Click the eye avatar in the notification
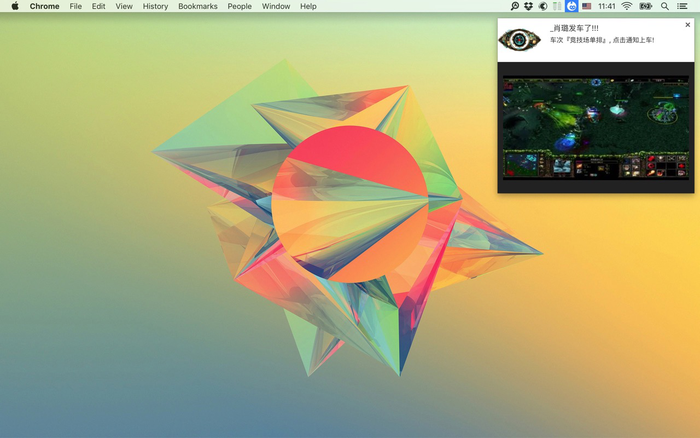Screen dimensions: 700x438 click(x=519, y=40)
